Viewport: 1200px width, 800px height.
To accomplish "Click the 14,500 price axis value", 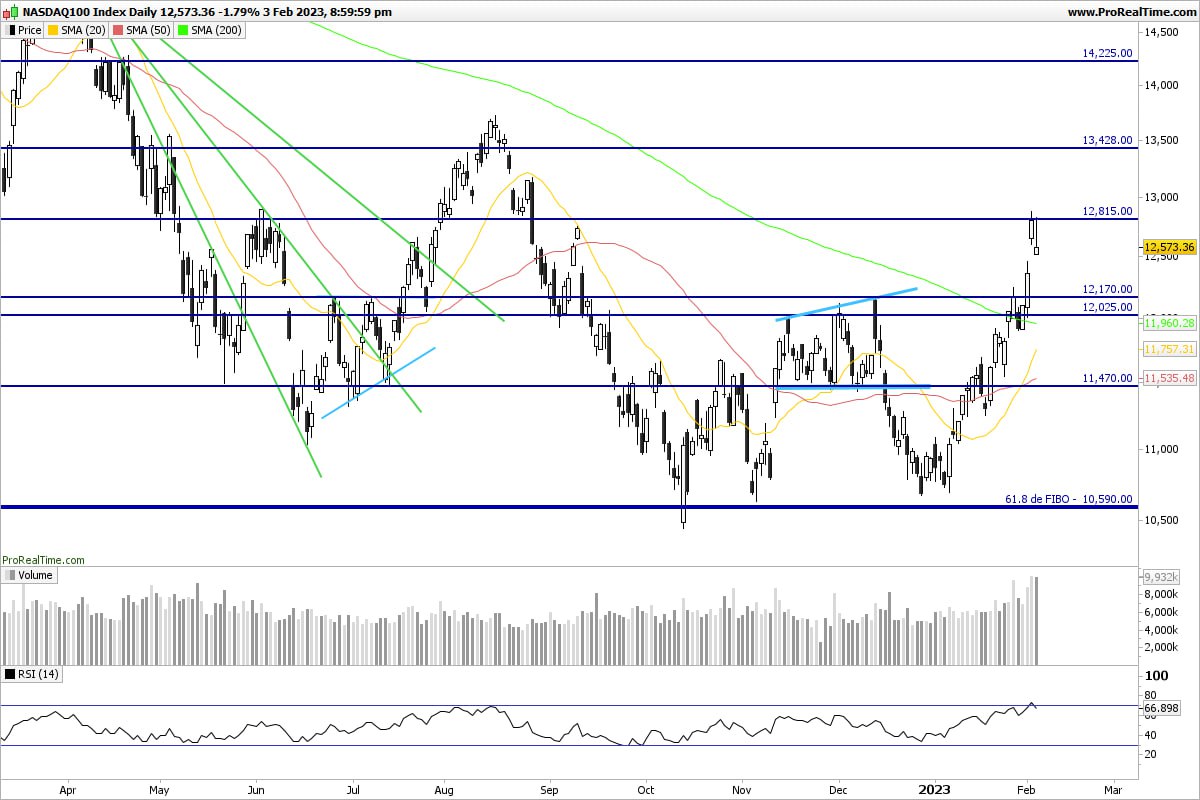I will (1161, 33).
